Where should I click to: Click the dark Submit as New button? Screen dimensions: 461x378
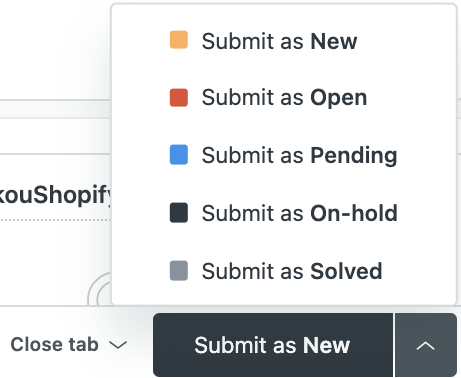point(273,345)
